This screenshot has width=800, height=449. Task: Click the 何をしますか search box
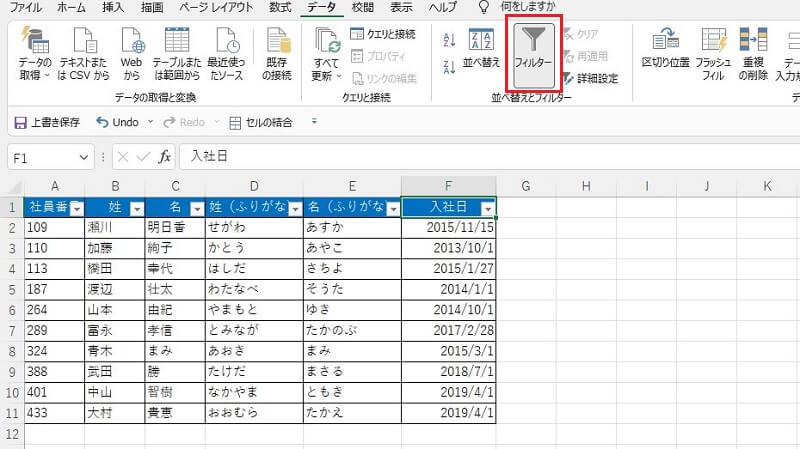pyautogui.click(x=528, y=7)
